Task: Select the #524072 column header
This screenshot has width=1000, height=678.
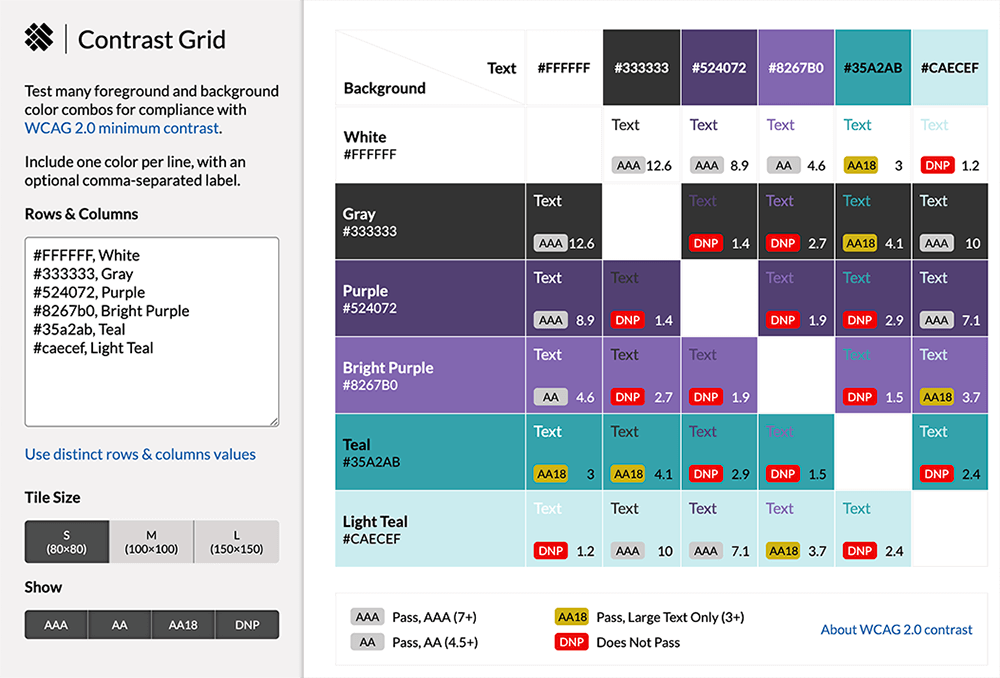Action: click(x=719, y=67)
